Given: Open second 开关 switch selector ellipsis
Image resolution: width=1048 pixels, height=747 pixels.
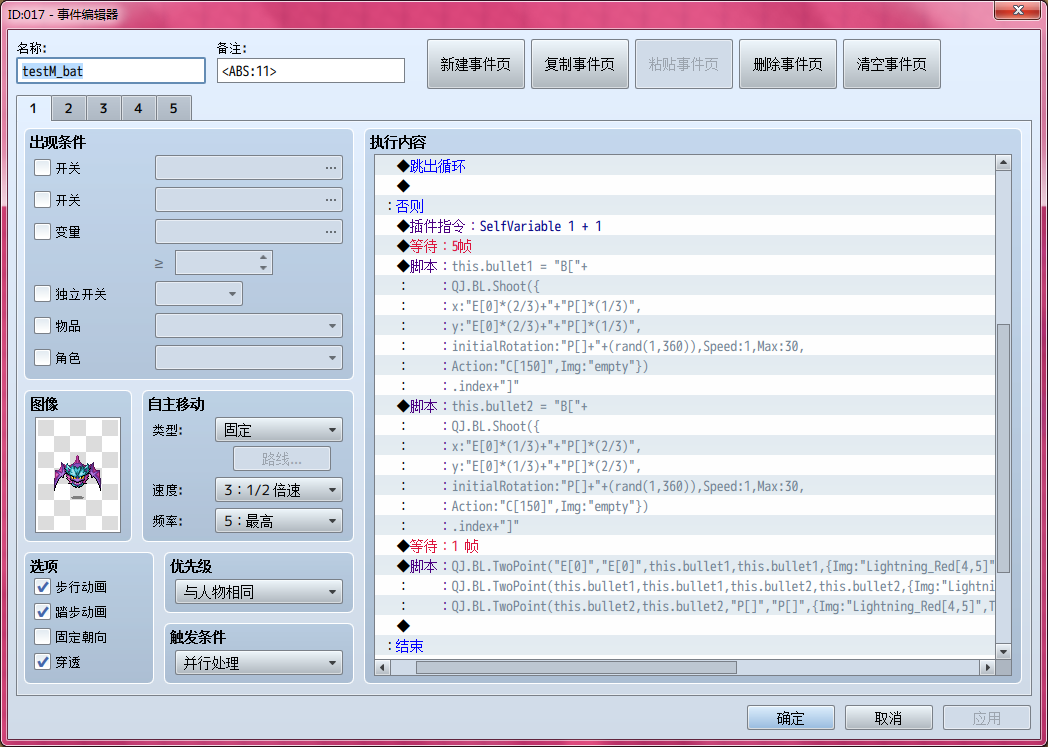Looking at the screenshot, I should (331, 200).
